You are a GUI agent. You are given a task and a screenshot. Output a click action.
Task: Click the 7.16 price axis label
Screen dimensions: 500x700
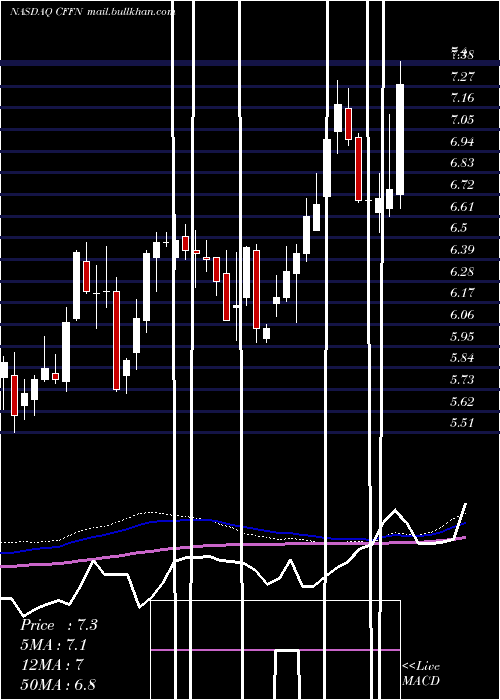[x=462, y=98]
